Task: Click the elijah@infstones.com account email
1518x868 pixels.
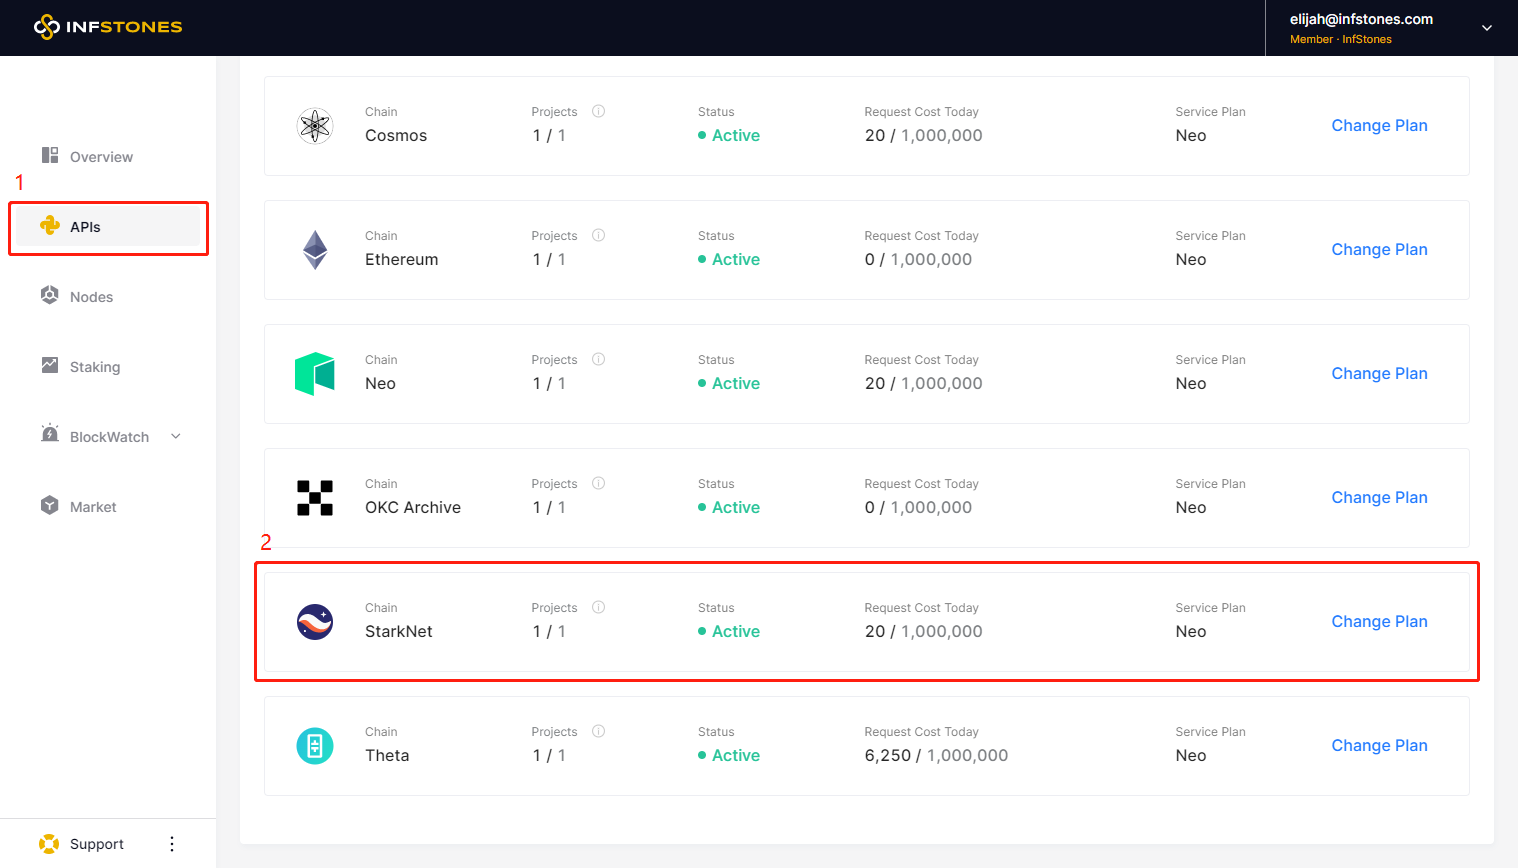Action: [x=1361, y=19]
